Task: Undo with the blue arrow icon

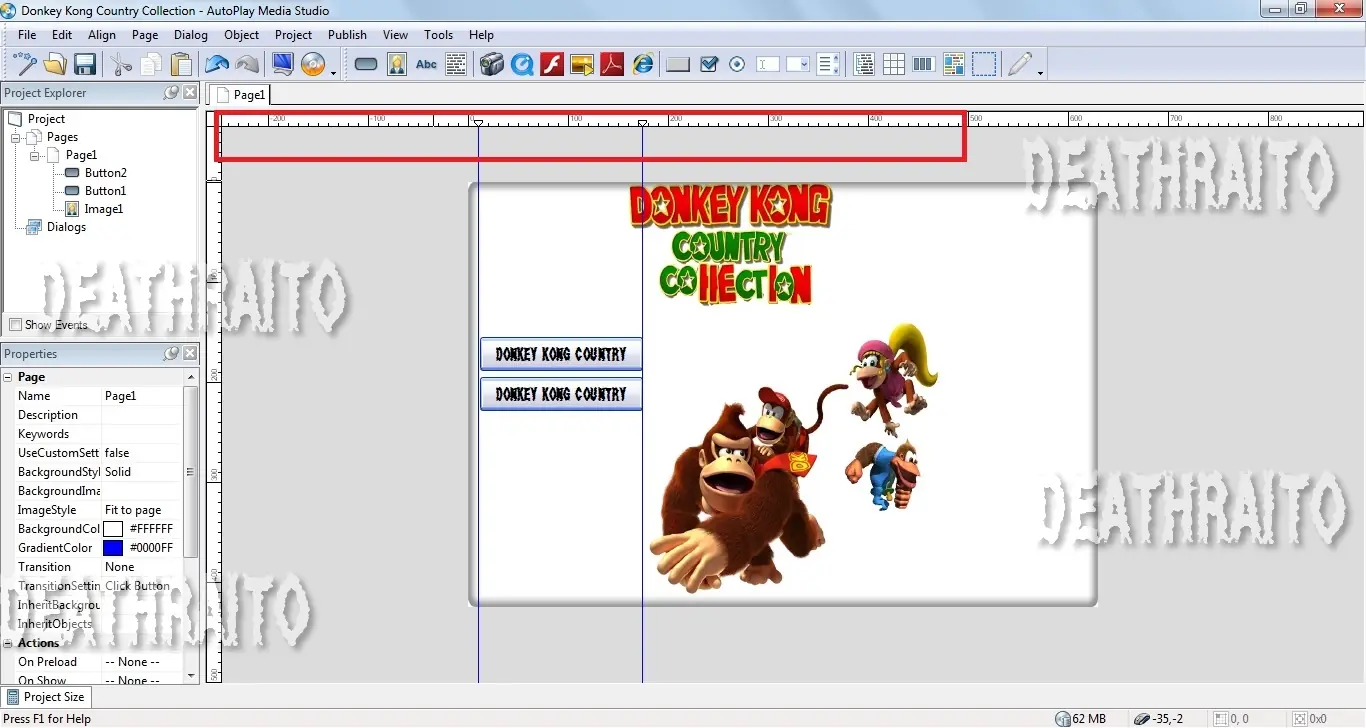Action: tap(217, 64)
